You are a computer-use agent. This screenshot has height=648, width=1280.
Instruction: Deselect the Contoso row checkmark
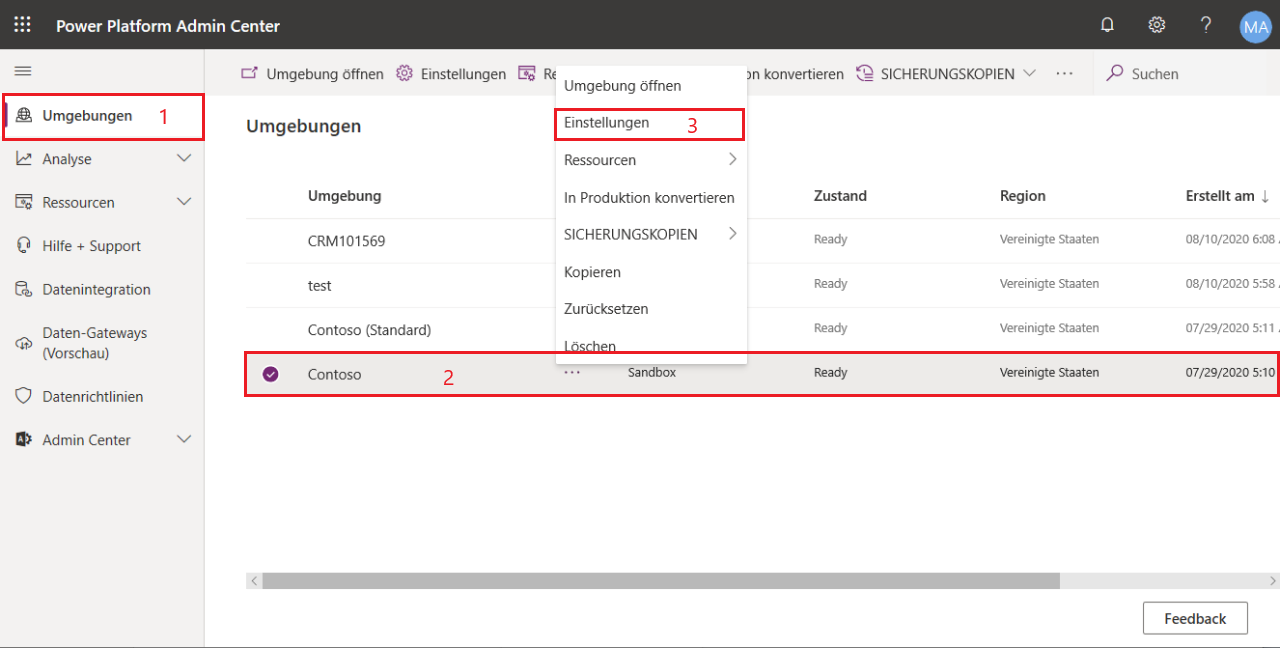pyautogui.click(x=270, y=374)
